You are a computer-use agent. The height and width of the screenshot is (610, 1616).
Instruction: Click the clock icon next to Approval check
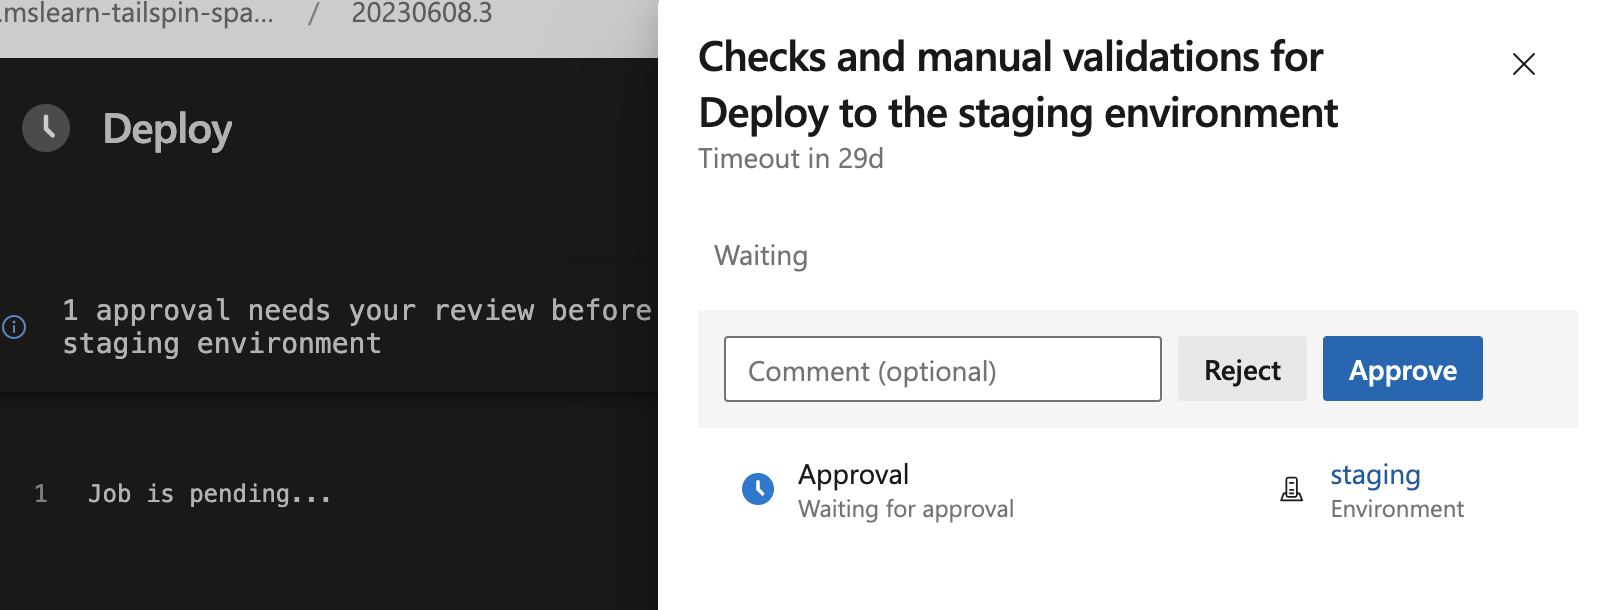[x=759, y=489]
